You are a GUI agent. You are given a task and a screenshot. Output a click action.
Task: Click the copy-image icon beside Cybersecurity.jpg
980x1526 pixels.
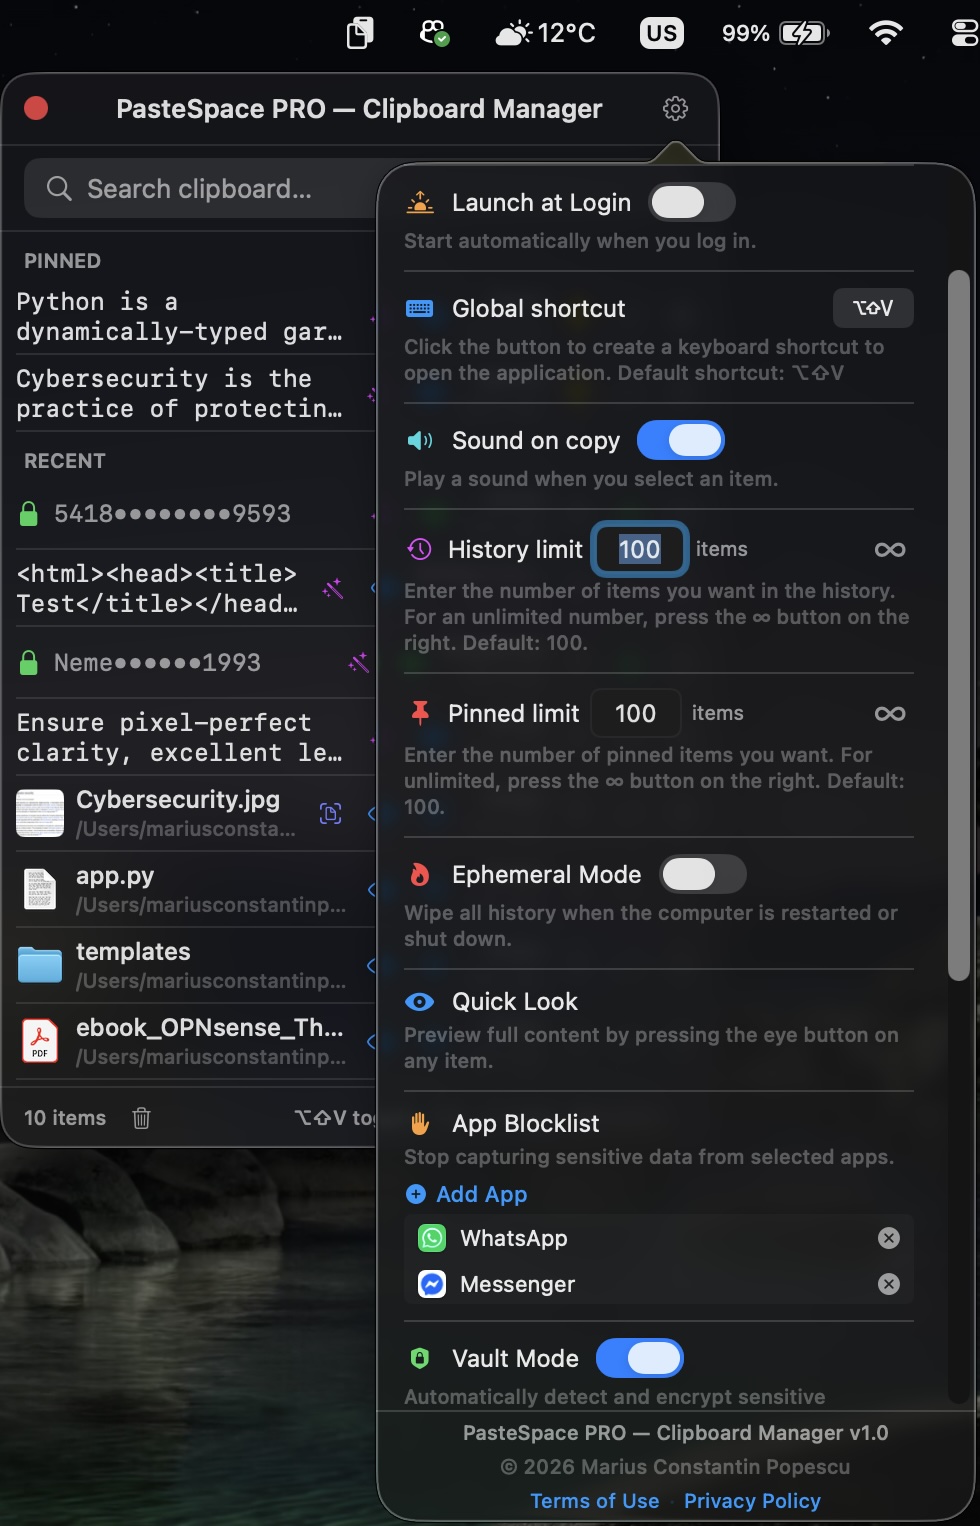tap(330, 814)
